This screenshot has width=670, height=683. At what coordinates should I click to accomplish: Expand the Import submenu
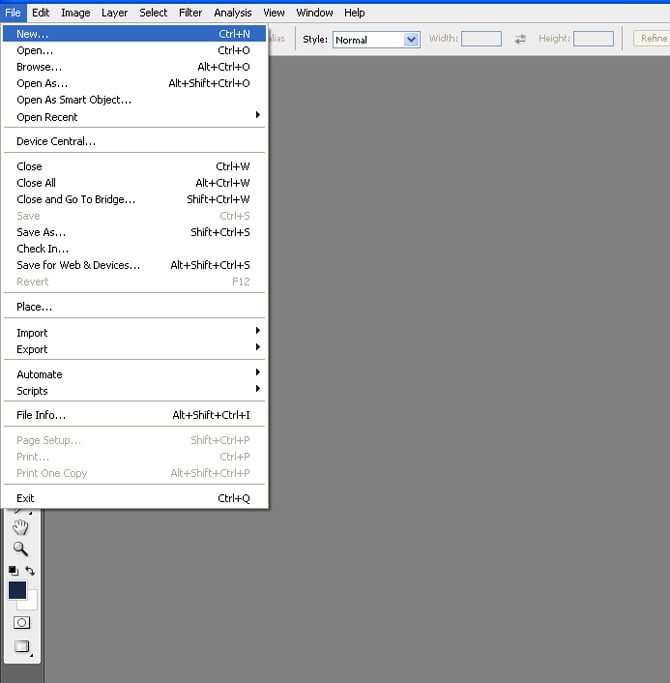[x=136, y=333]
